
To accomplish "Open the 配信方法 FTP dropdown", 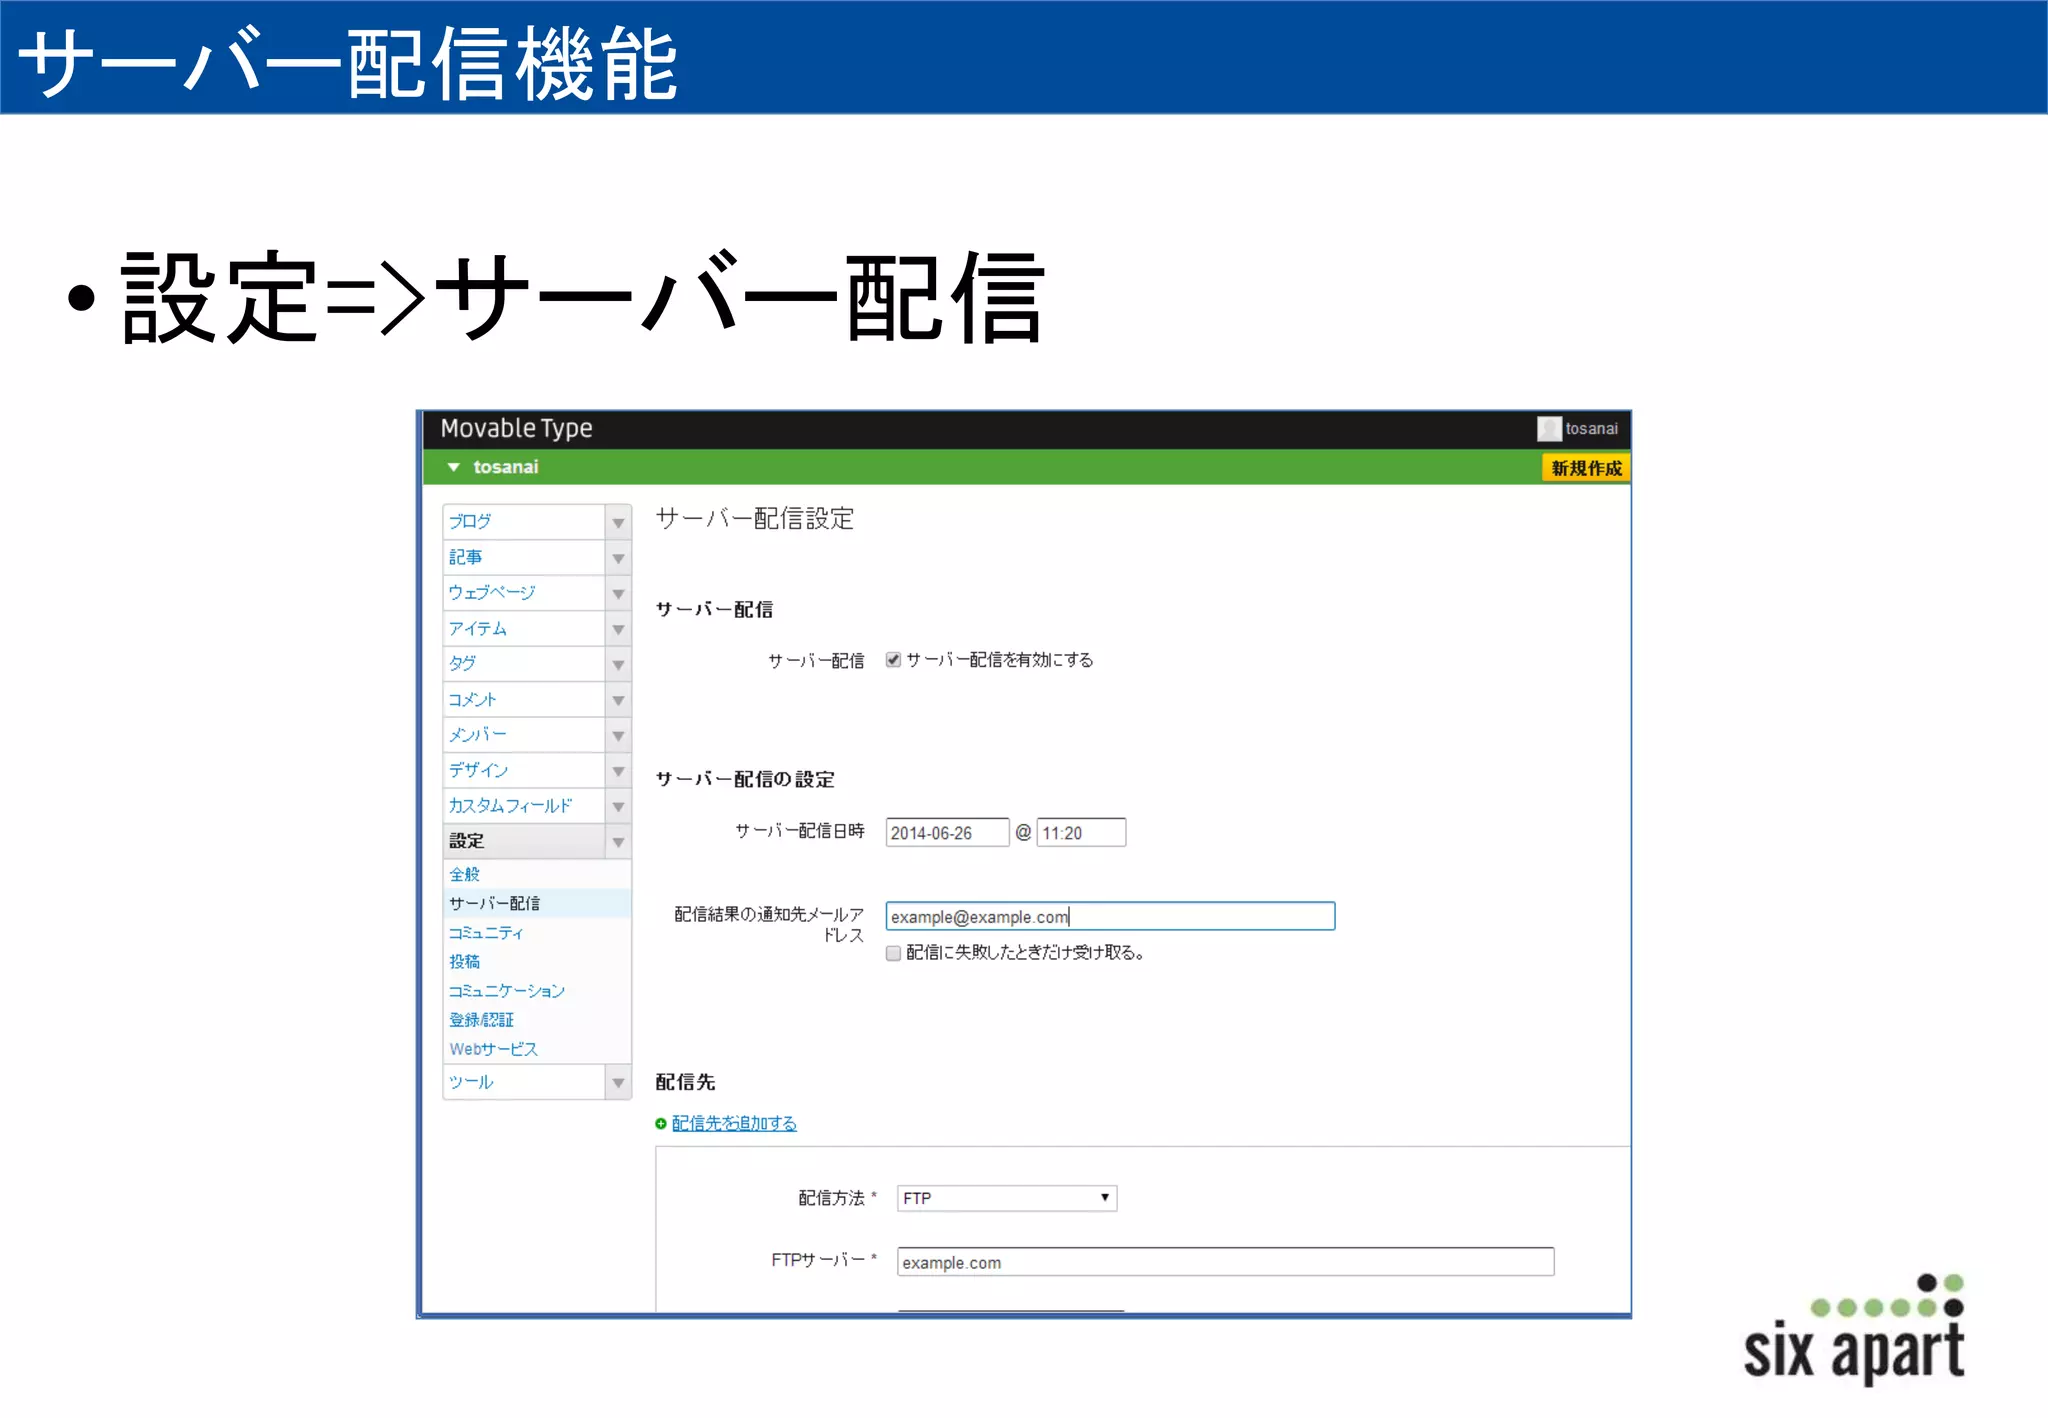I will click(x=1007, y=1198).
